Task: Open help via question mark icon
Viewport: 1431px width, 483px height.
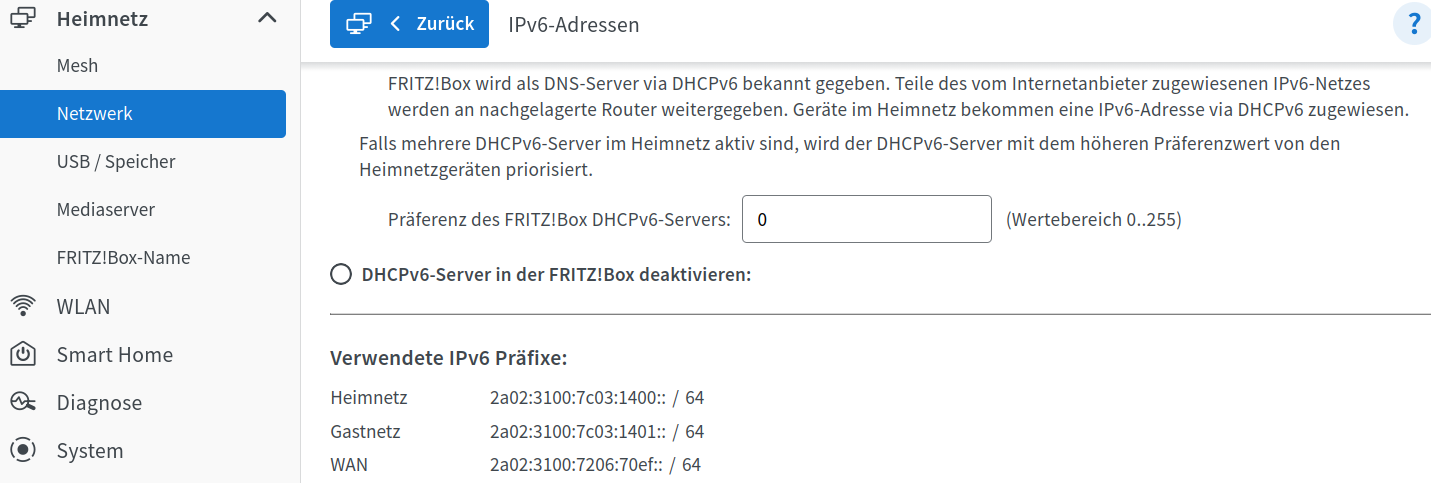Action: (1414, 24)
